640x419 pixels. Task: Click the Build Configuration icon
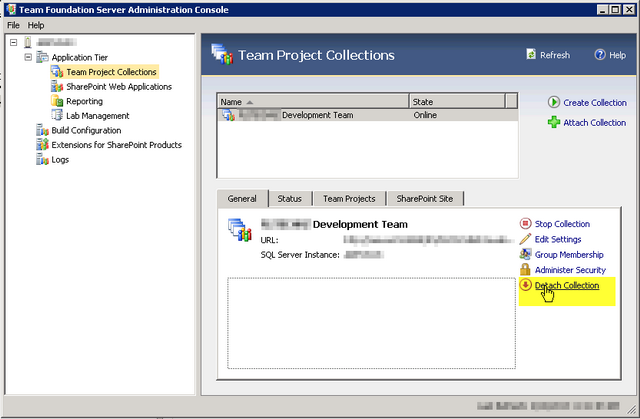[42, 130]
